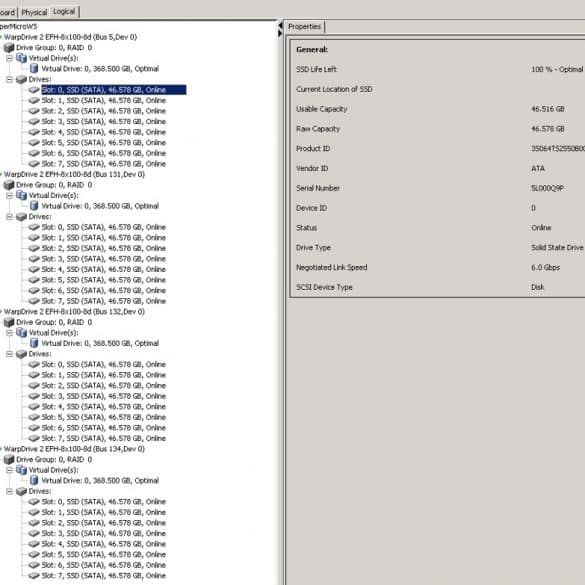The height and width of the screenshot is (585, 585).
Task: Click the Slot 4 drive icon under Bus 134
Action: coord(34,544)
